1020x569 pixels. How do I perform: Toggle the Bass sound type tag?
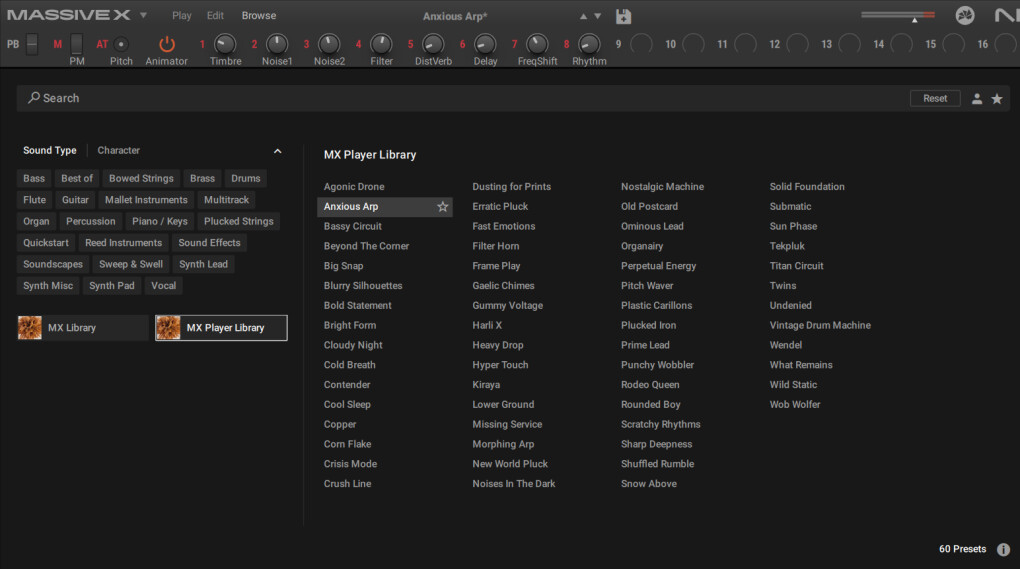pos(35,179)
